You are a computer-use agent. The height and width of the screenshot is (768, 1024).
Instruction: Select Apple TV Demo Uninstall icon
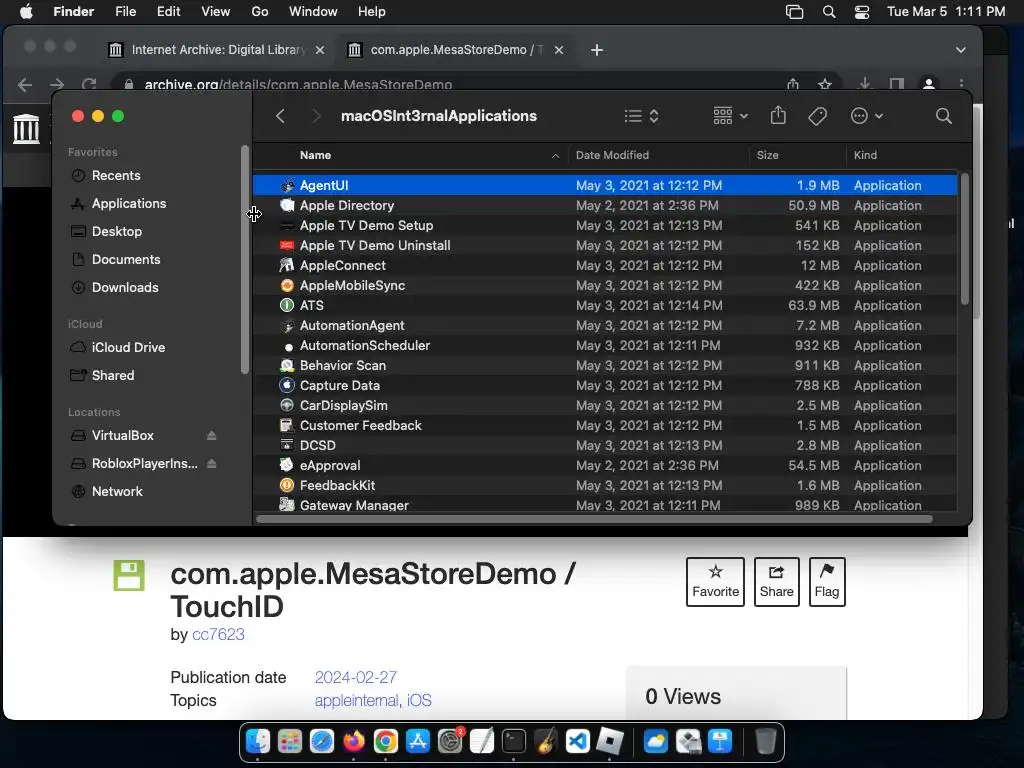tap(287, 246)
